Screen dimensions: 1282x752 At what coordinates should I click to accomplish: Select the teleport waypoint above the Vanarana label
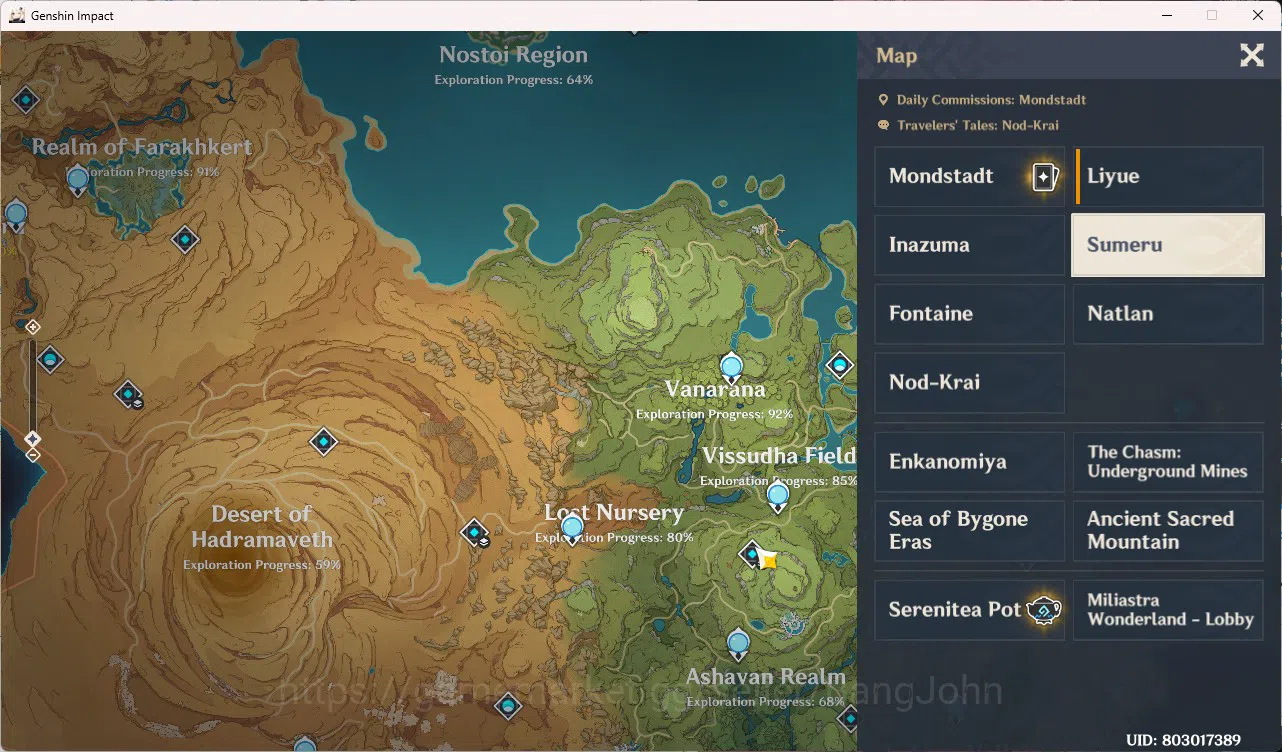(731, 368)
